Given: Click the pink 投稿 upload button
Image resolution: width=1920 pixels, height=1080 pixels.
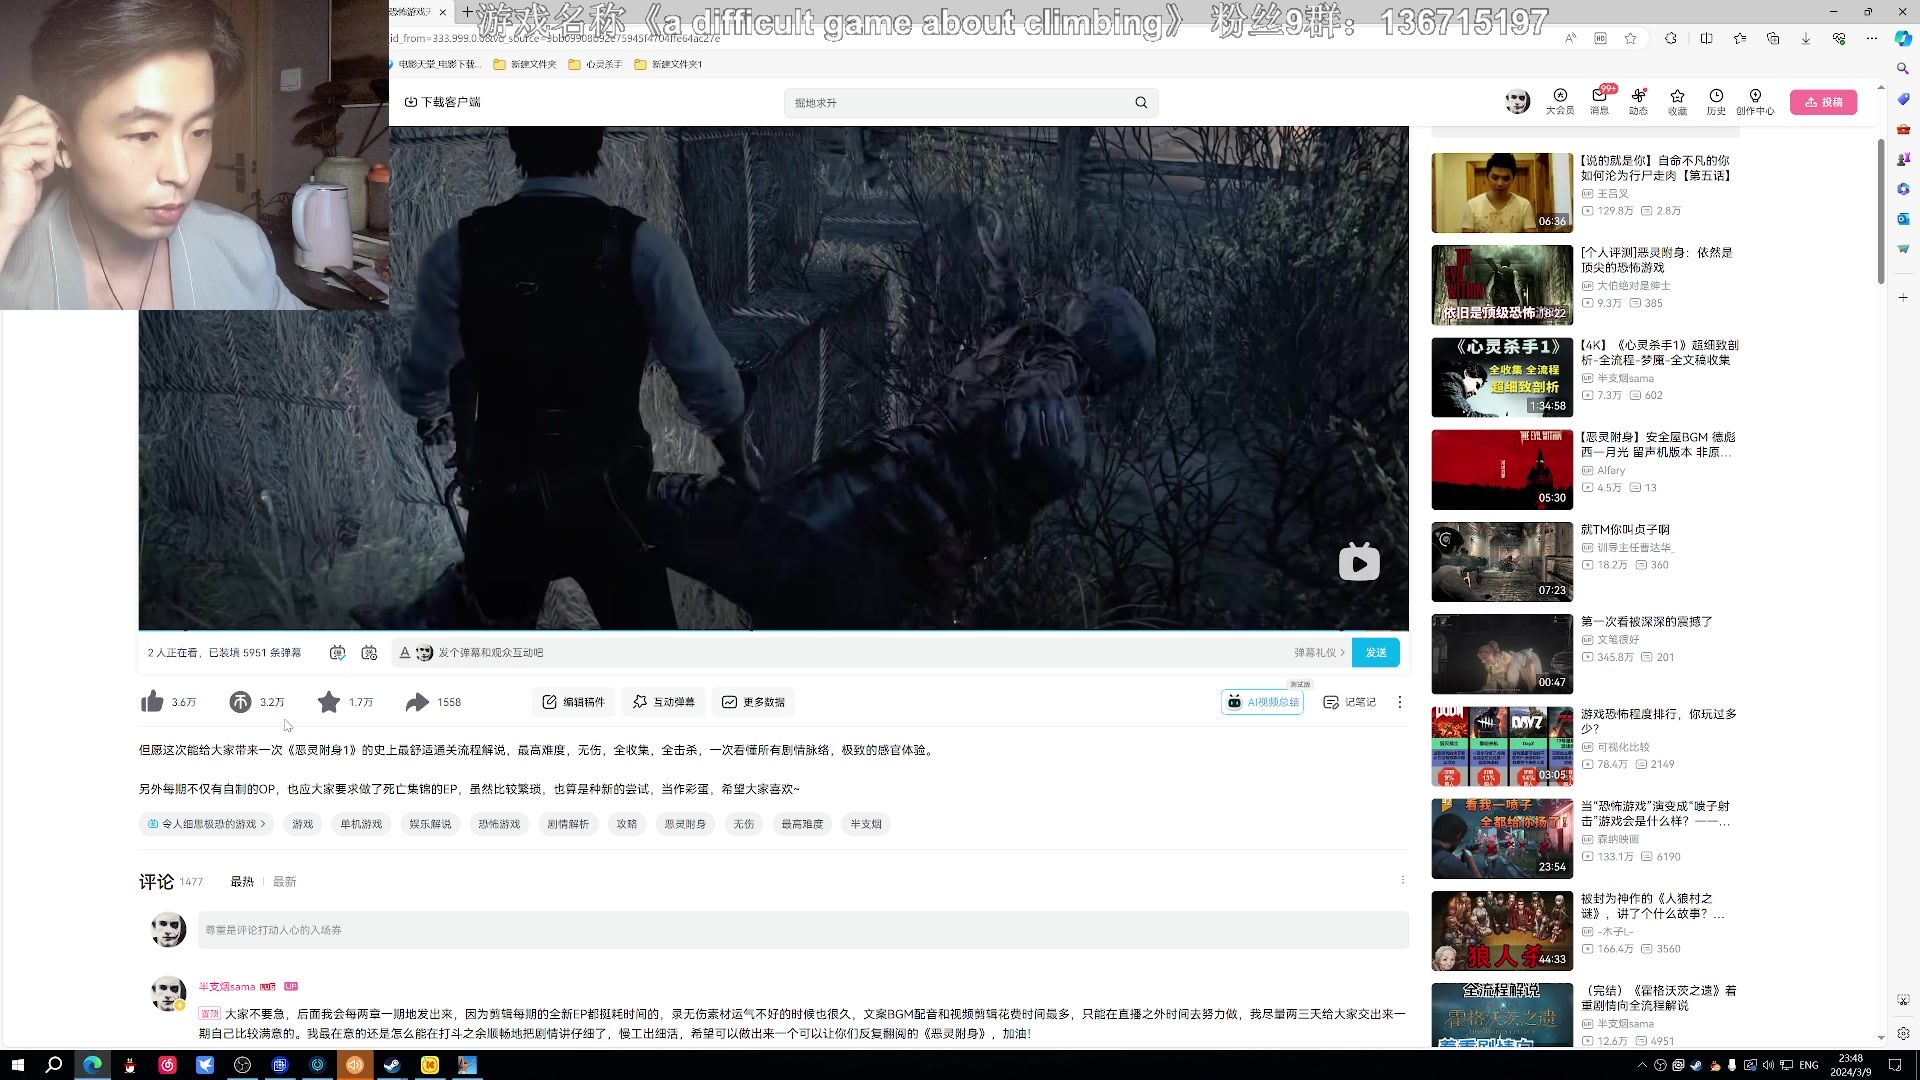Looking at the screenshot, I should [1823, 102].
